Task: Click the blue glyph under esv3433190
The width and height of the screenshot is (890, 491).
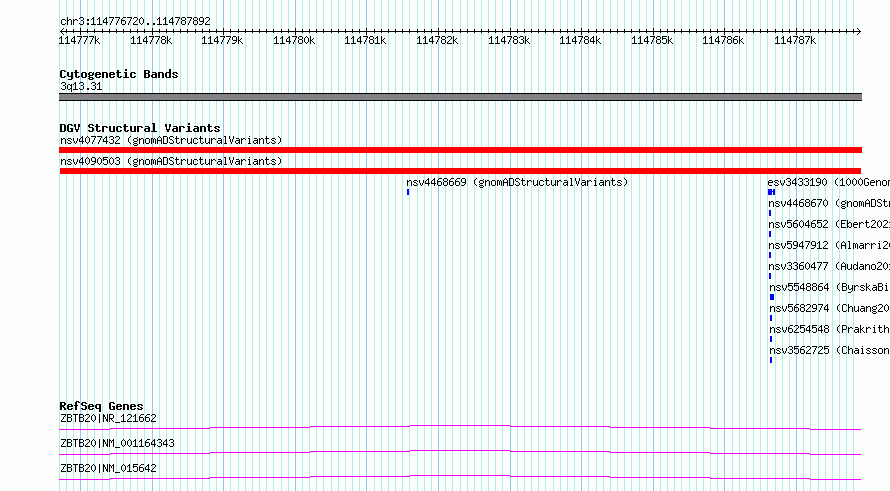Action: [x=771, y=192]
